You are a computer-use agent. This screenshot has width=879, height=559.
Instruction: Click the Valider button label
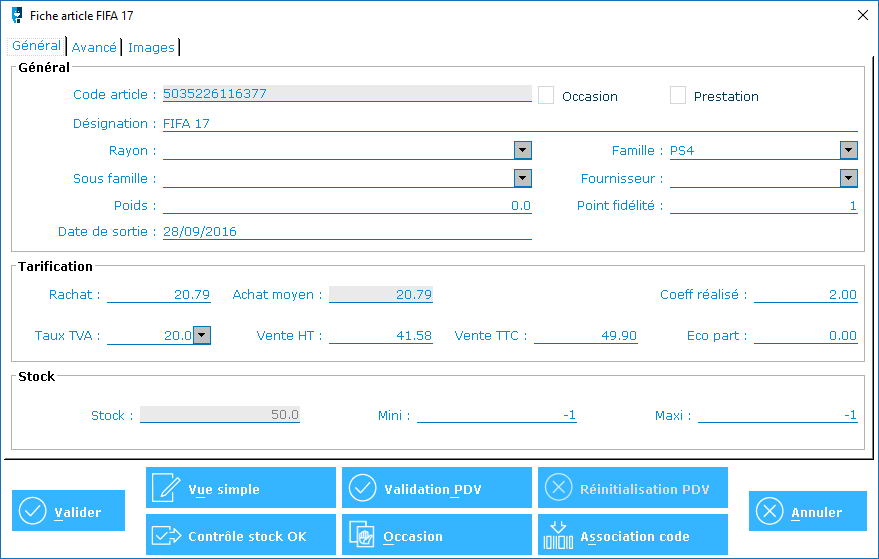(x=78, y=512)
